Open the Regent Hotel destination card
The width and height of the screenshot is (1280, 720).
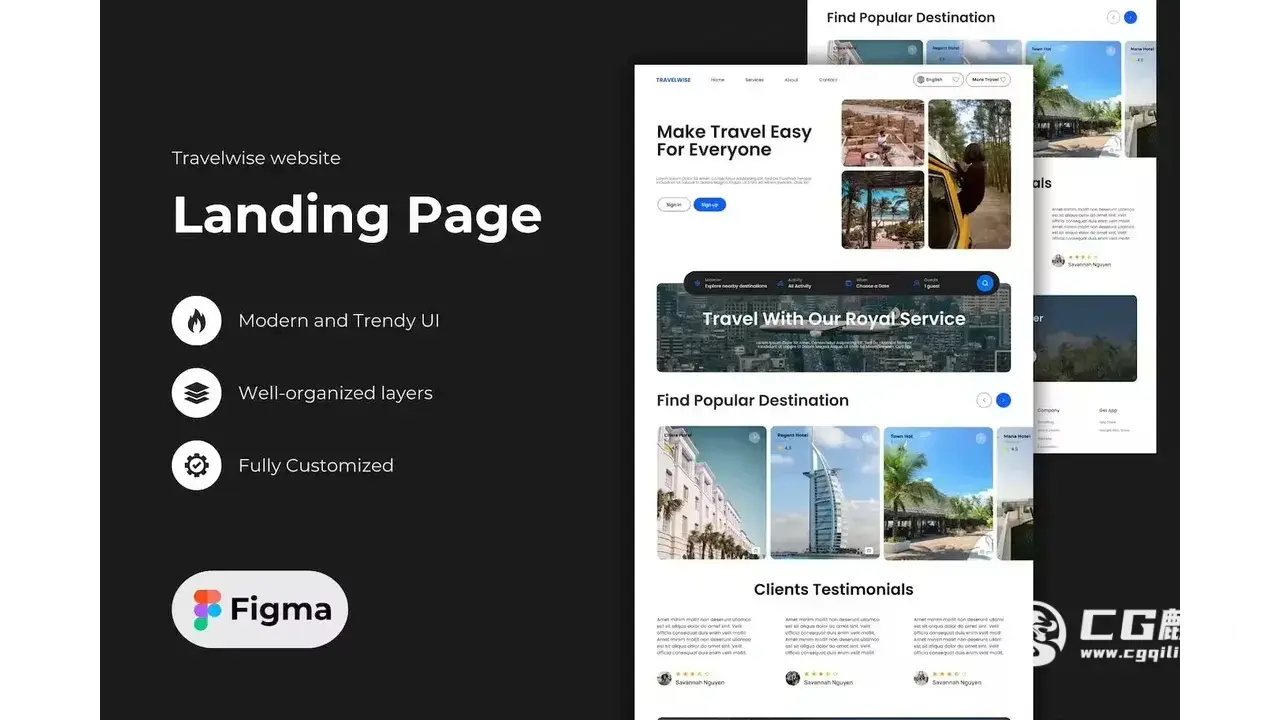click(x=825, y=493)
